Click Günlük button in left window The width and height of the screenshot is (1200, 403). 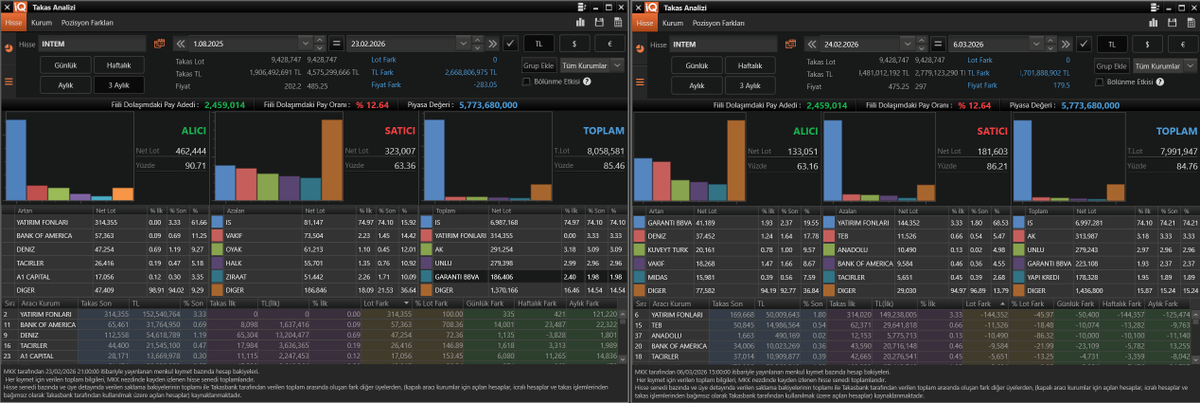click(65, 64)
